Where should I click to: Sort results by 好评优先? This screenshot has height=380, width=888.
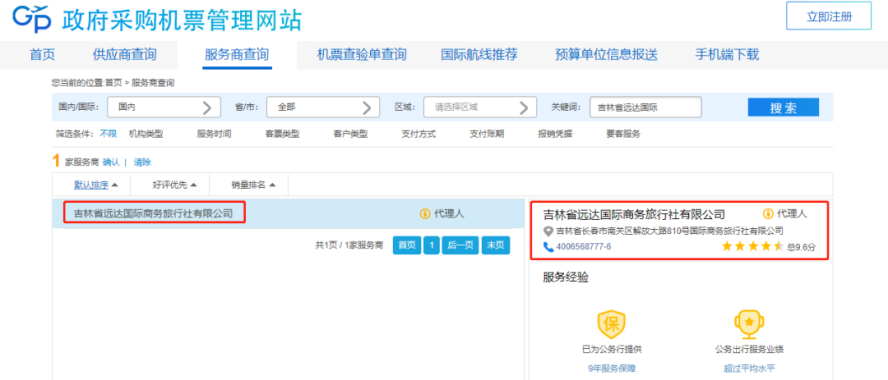click(x=174, y=185)
